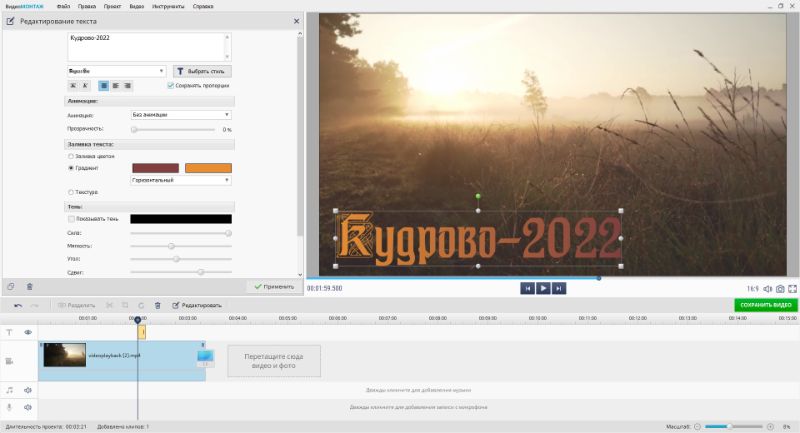
Task: Toggle 'Сохранять пропорции' checkbox
Action: (171, 86)
